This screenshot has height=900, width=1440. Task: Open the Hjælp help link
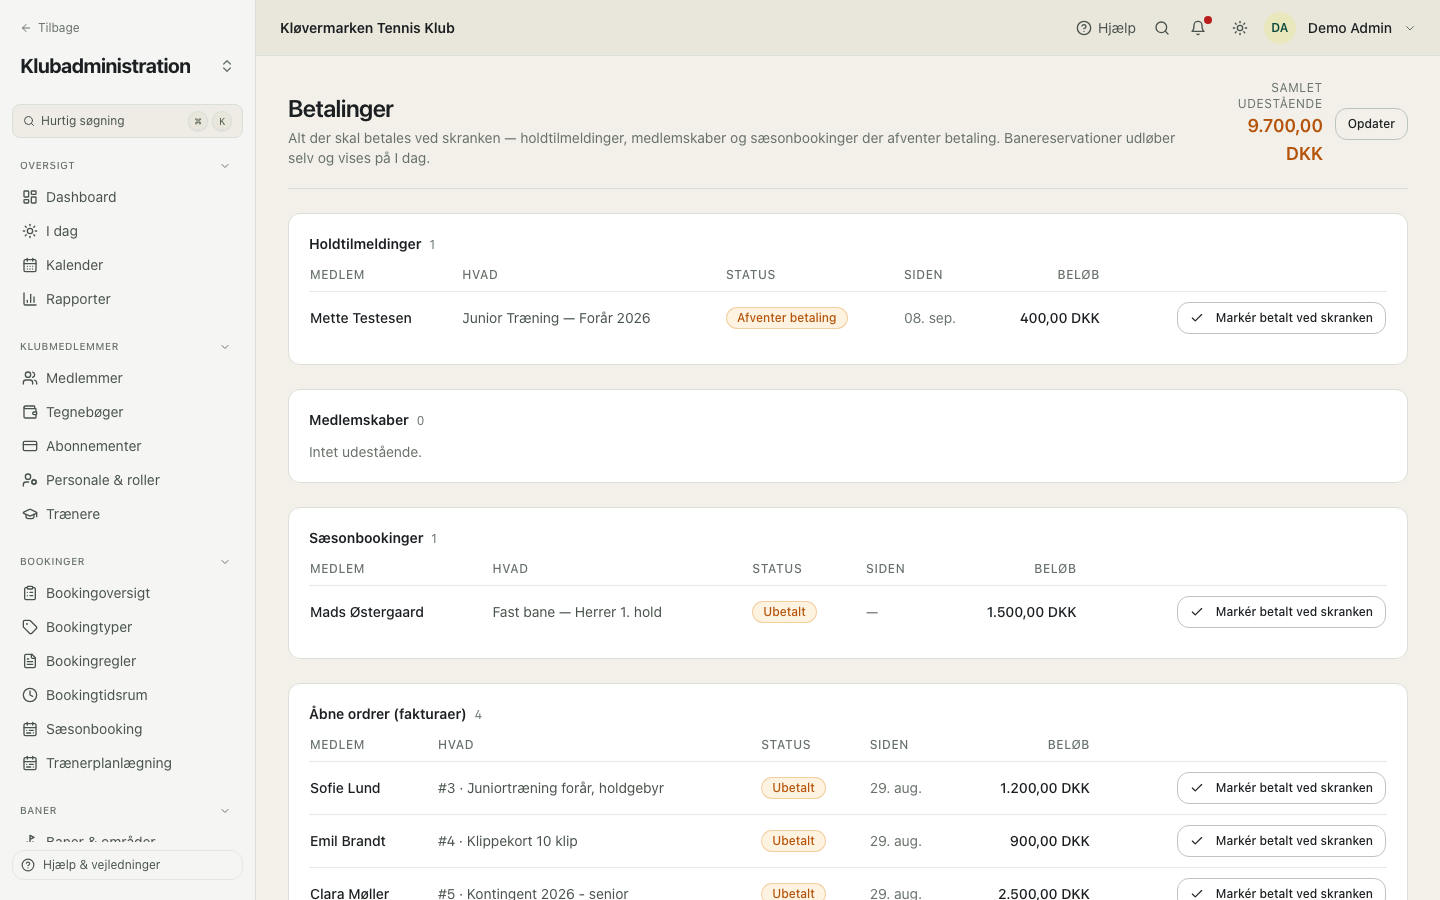pyautogui.click(x=1106, y=28)
